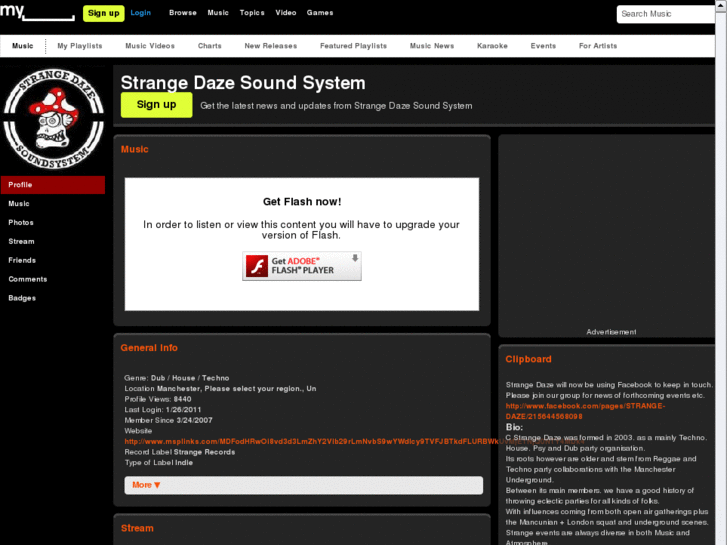This screenshot has width=727, height=545.
Task: Go to Video section
Action: tap(286, 13)
